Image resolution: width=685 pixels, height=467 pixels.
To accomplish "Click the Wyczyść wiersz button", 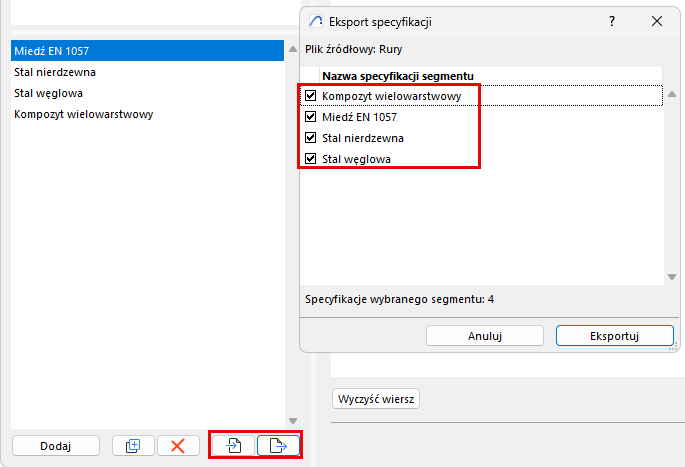I will point(376,399).
